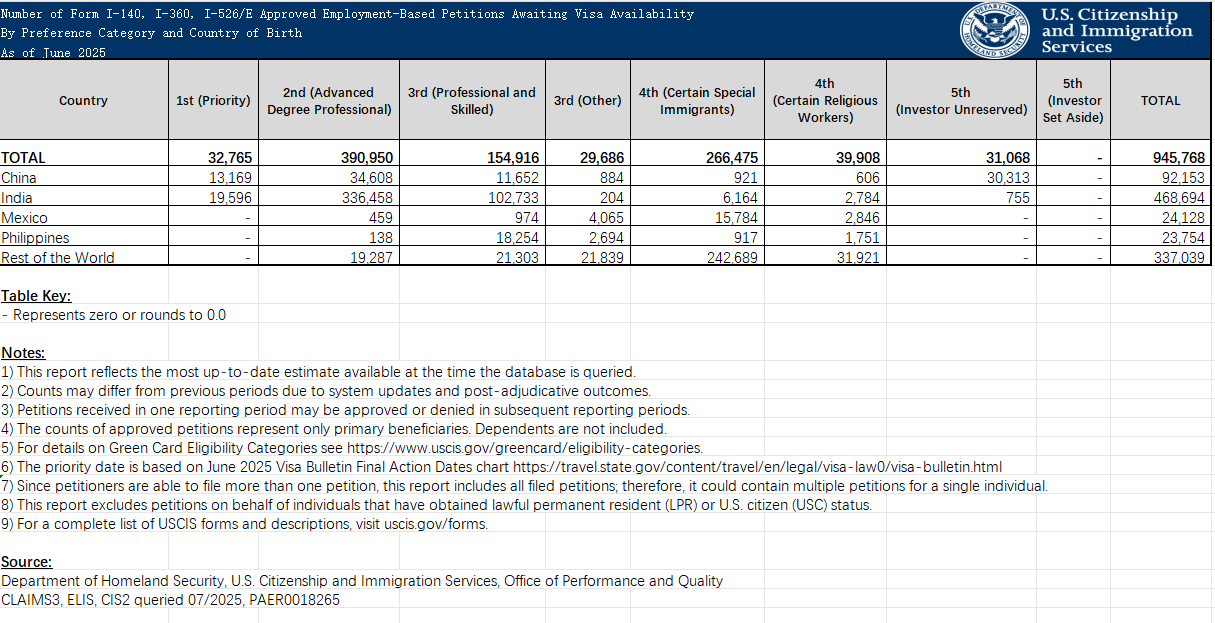Select India cell 19,596

tap(214, 198)
